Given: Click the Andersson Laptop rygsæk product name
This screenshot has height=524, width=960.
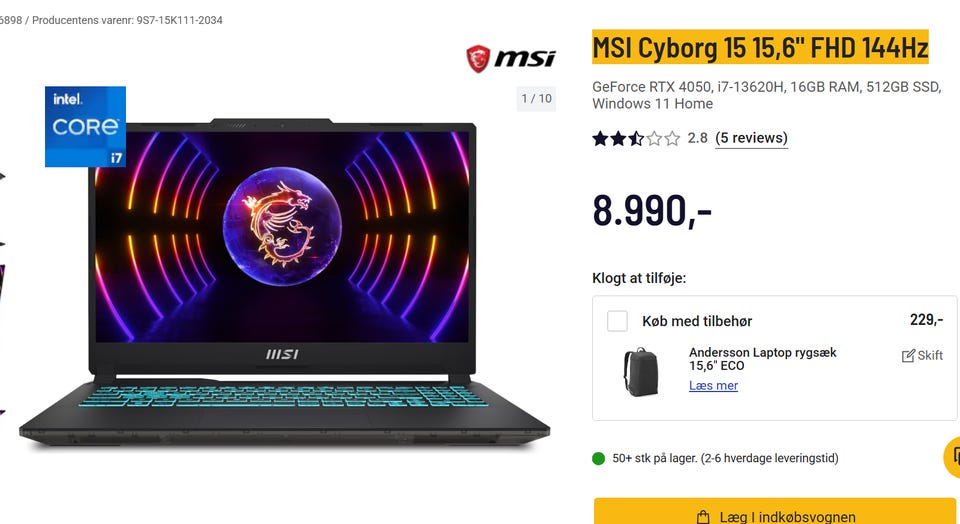Looking at the screenshot, I should (x=762, y=359).
